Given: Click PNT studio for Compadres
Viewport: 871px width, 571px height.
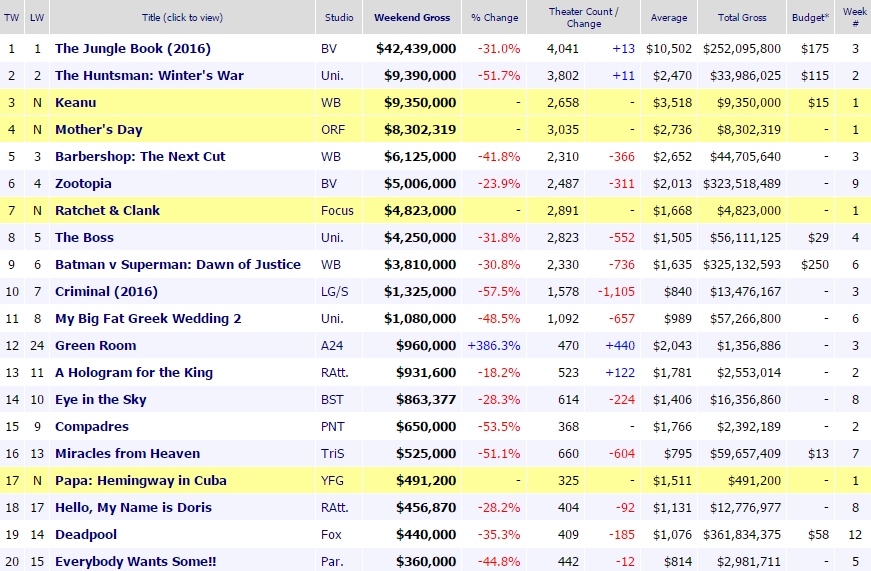Looking at the screenshot, I should 333,427.
